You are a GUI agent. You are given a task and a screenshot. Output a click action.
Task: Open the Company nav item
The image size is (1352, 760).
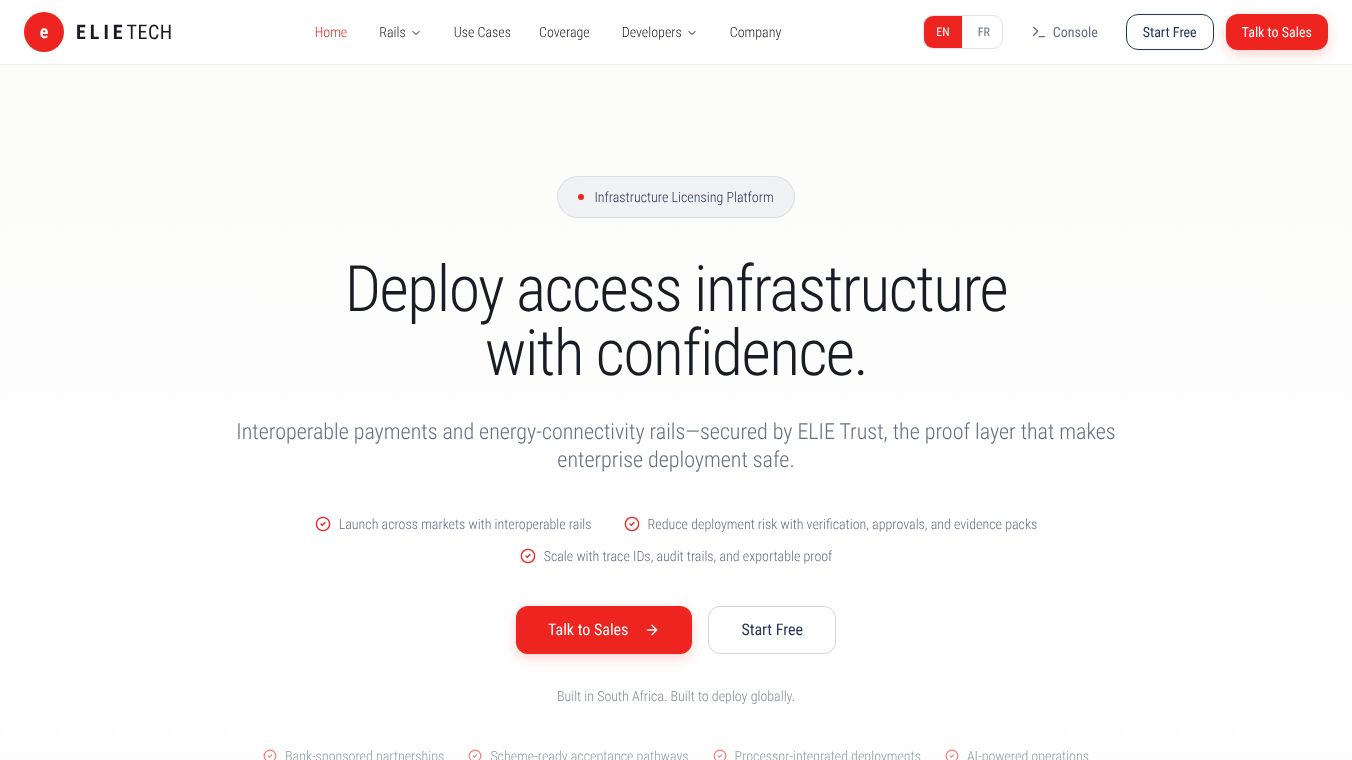(x=755, y=32)
